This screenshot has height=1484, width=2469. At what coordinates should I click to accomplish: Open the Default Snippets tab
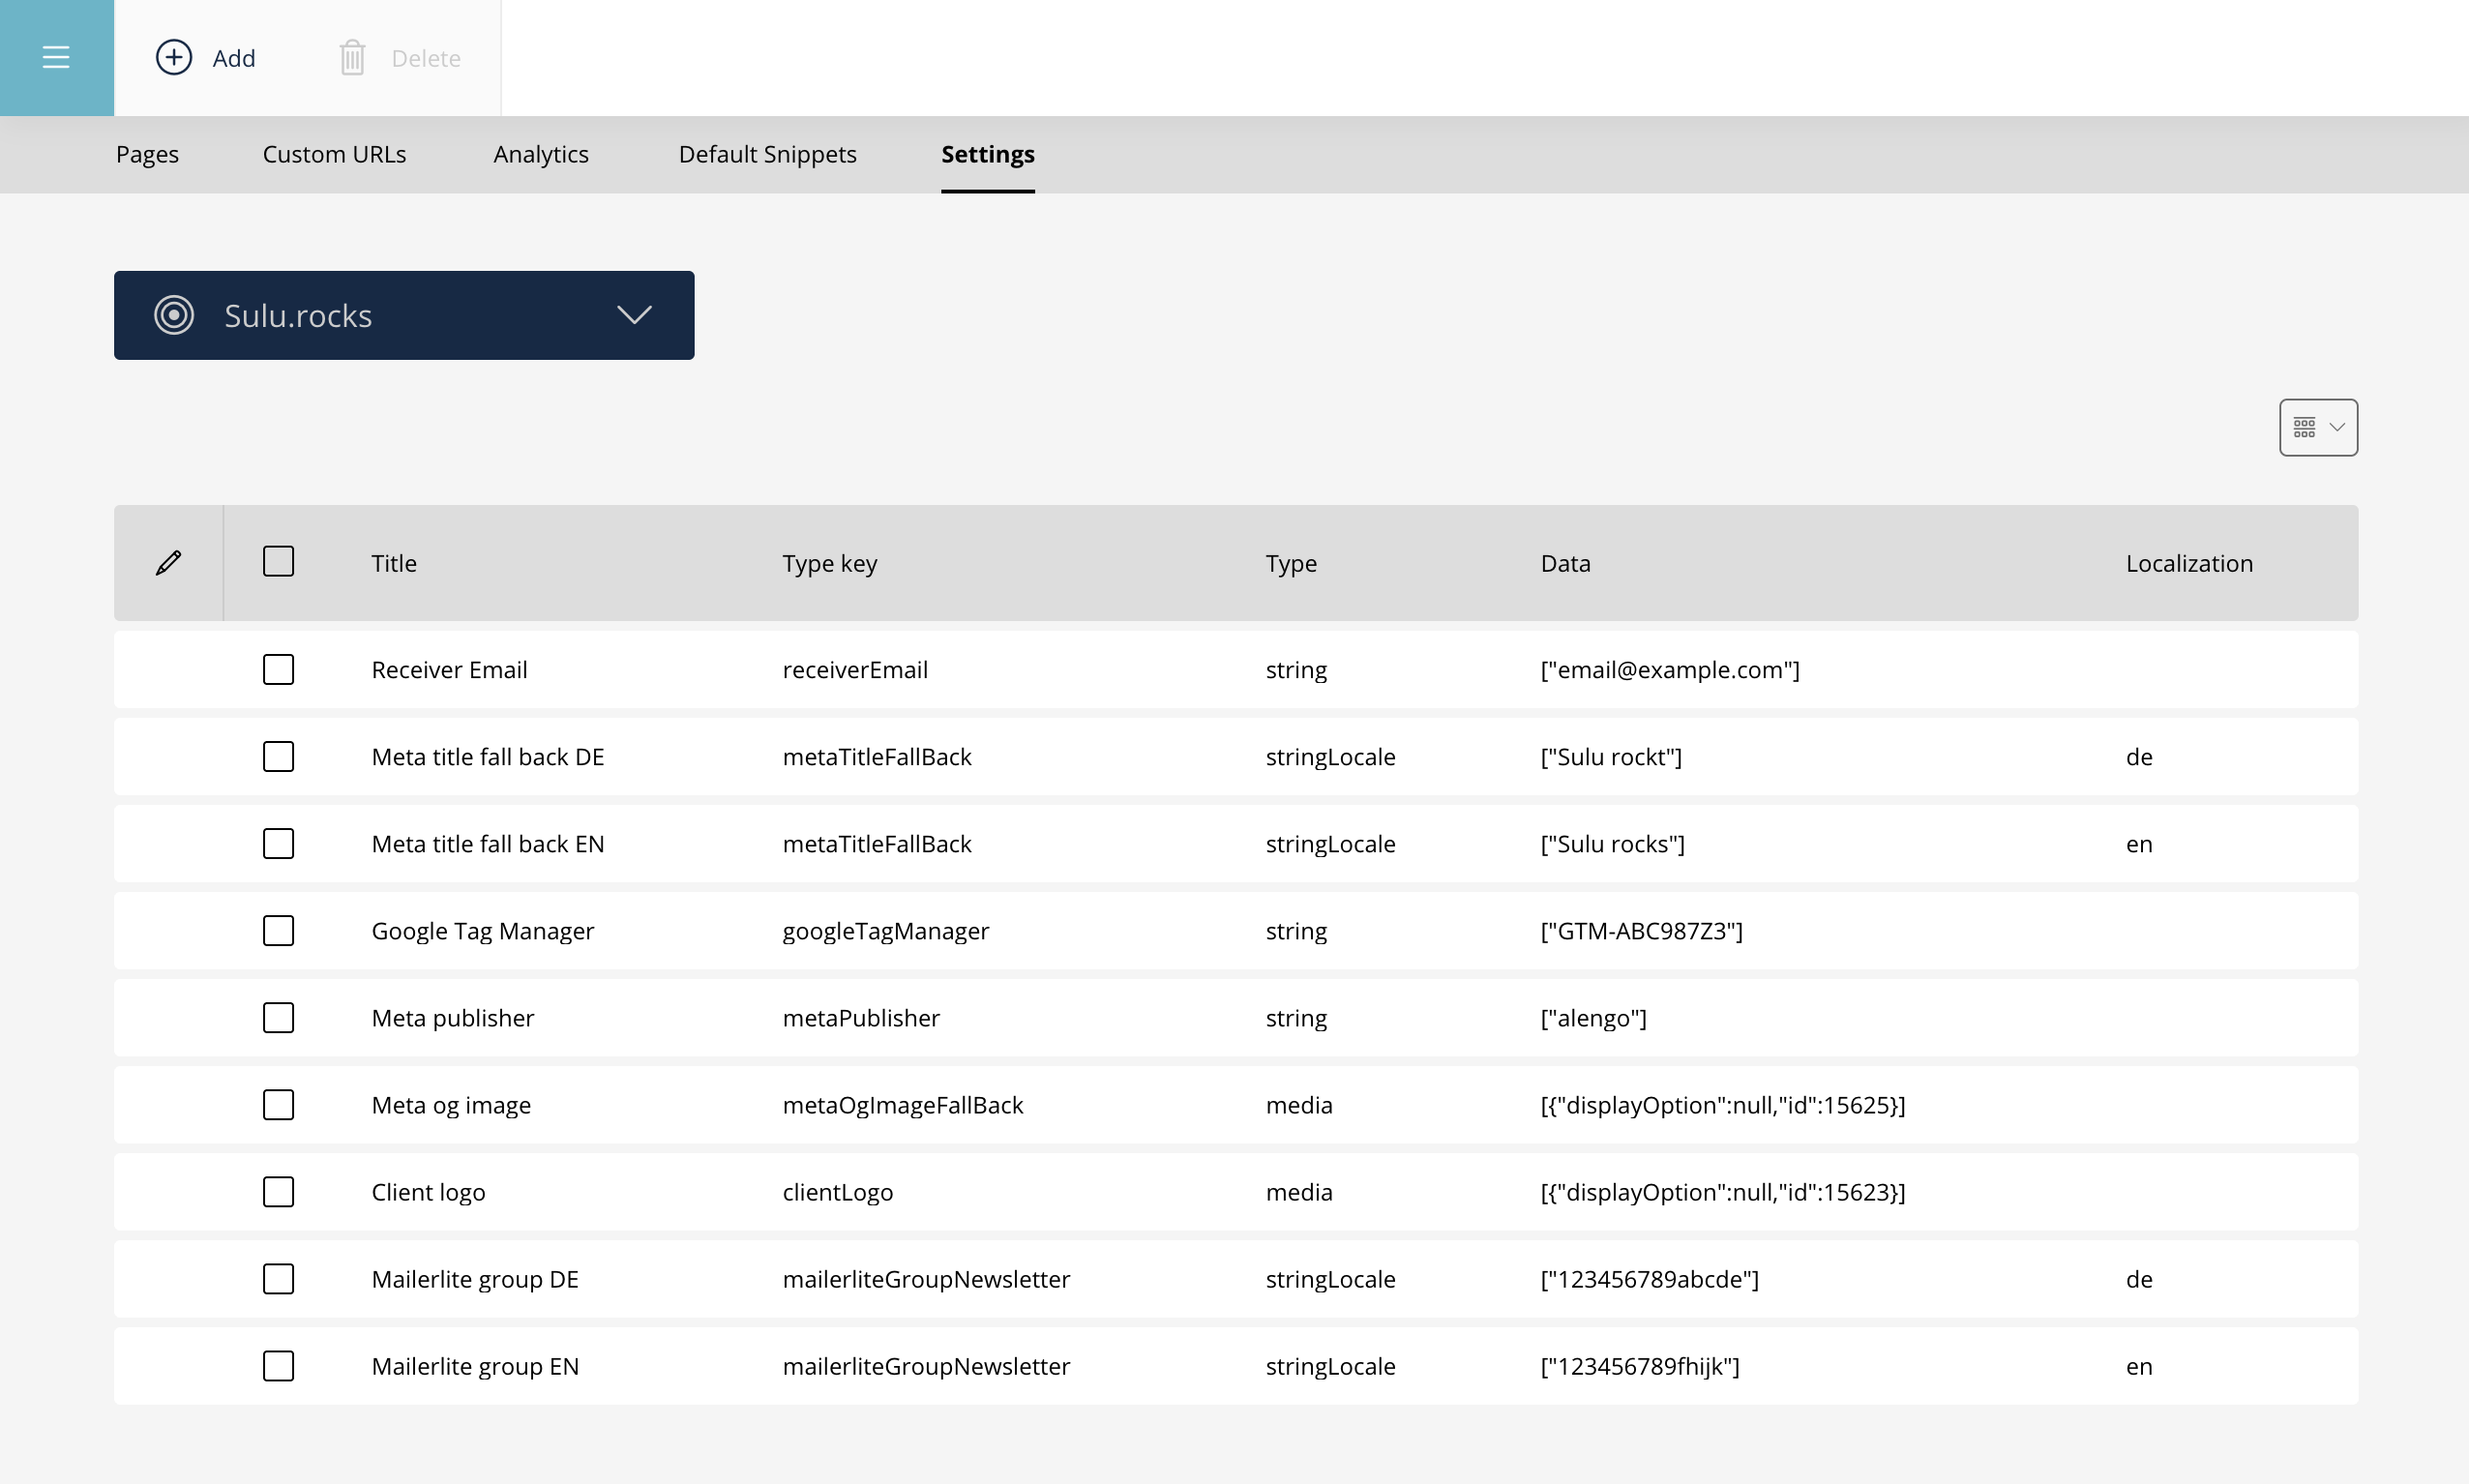click(767, 155)
